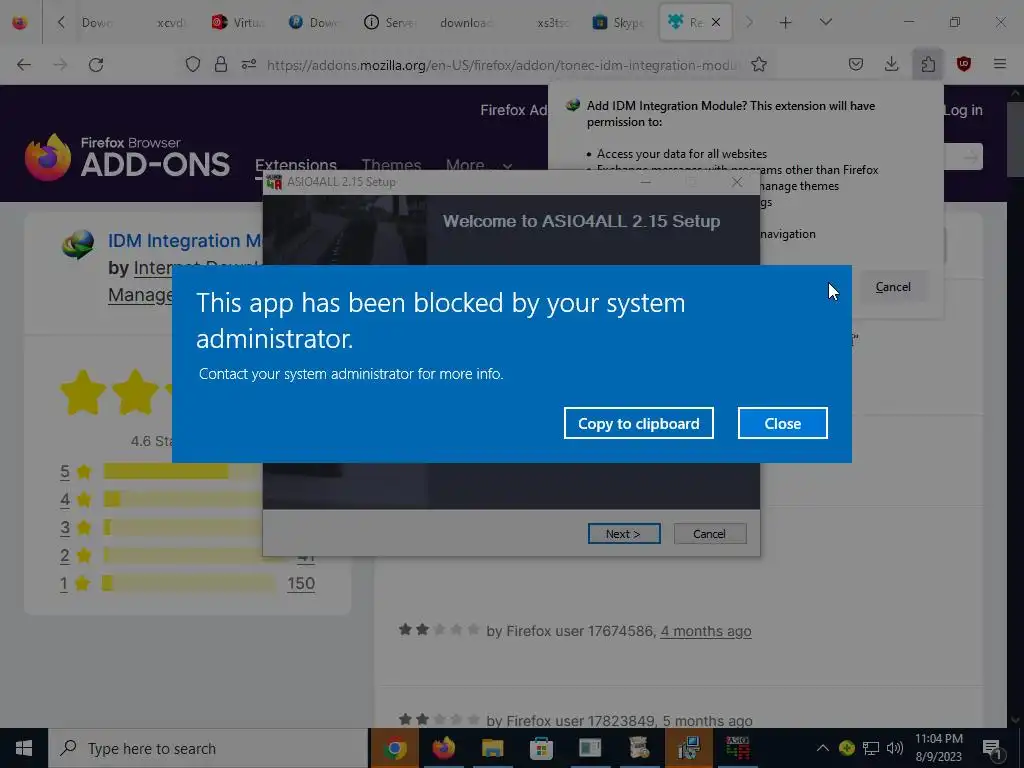Open Chrome from the taskbar
Image resolution: width=1024 pixels, height=768 pixels.
[394, 748]
